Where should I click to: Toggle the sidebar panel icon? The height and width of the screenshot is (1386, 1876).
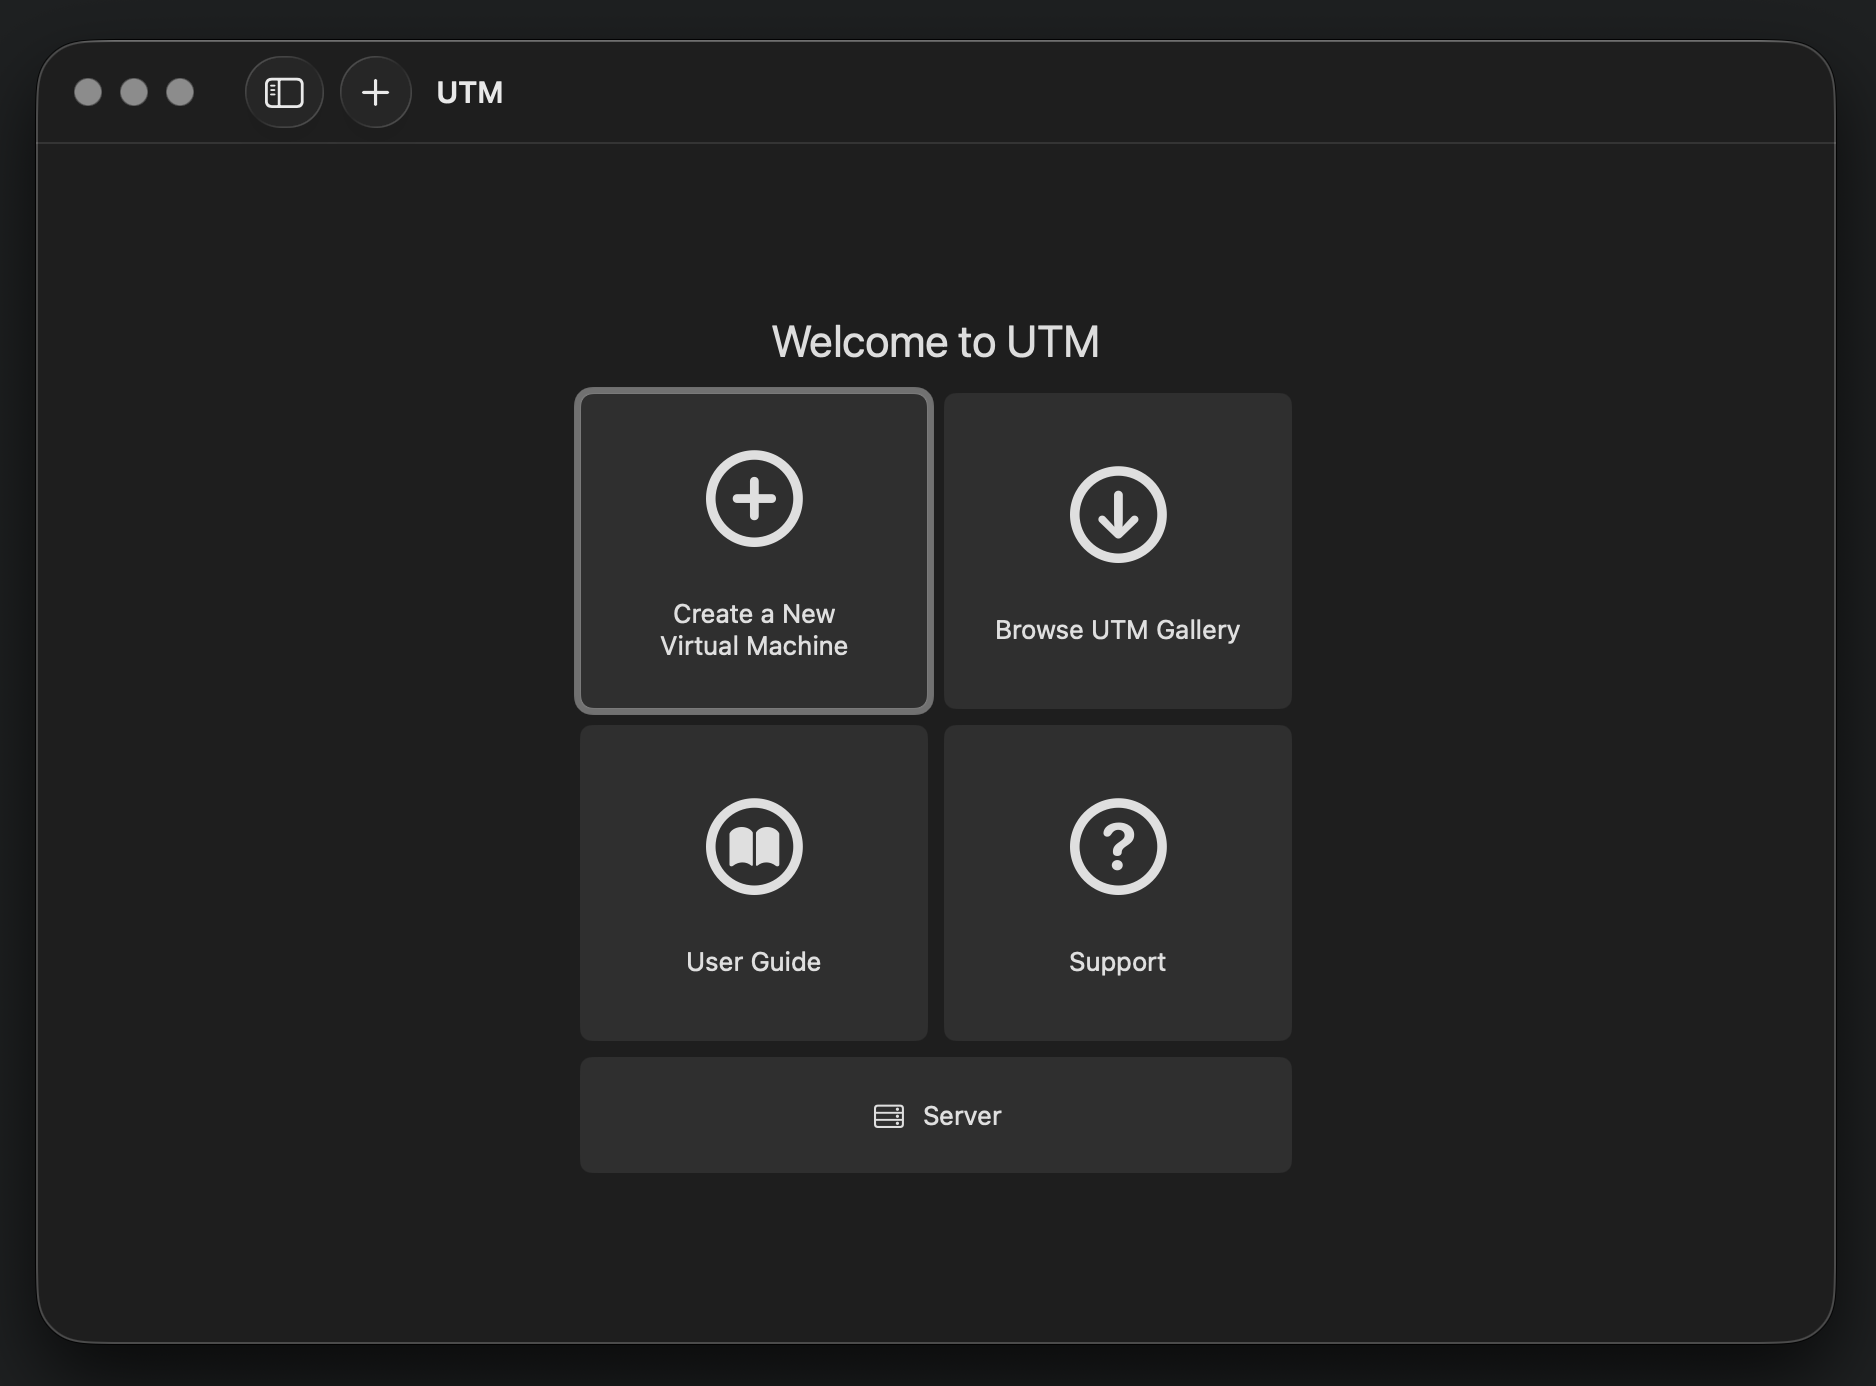tap(284, 93)
